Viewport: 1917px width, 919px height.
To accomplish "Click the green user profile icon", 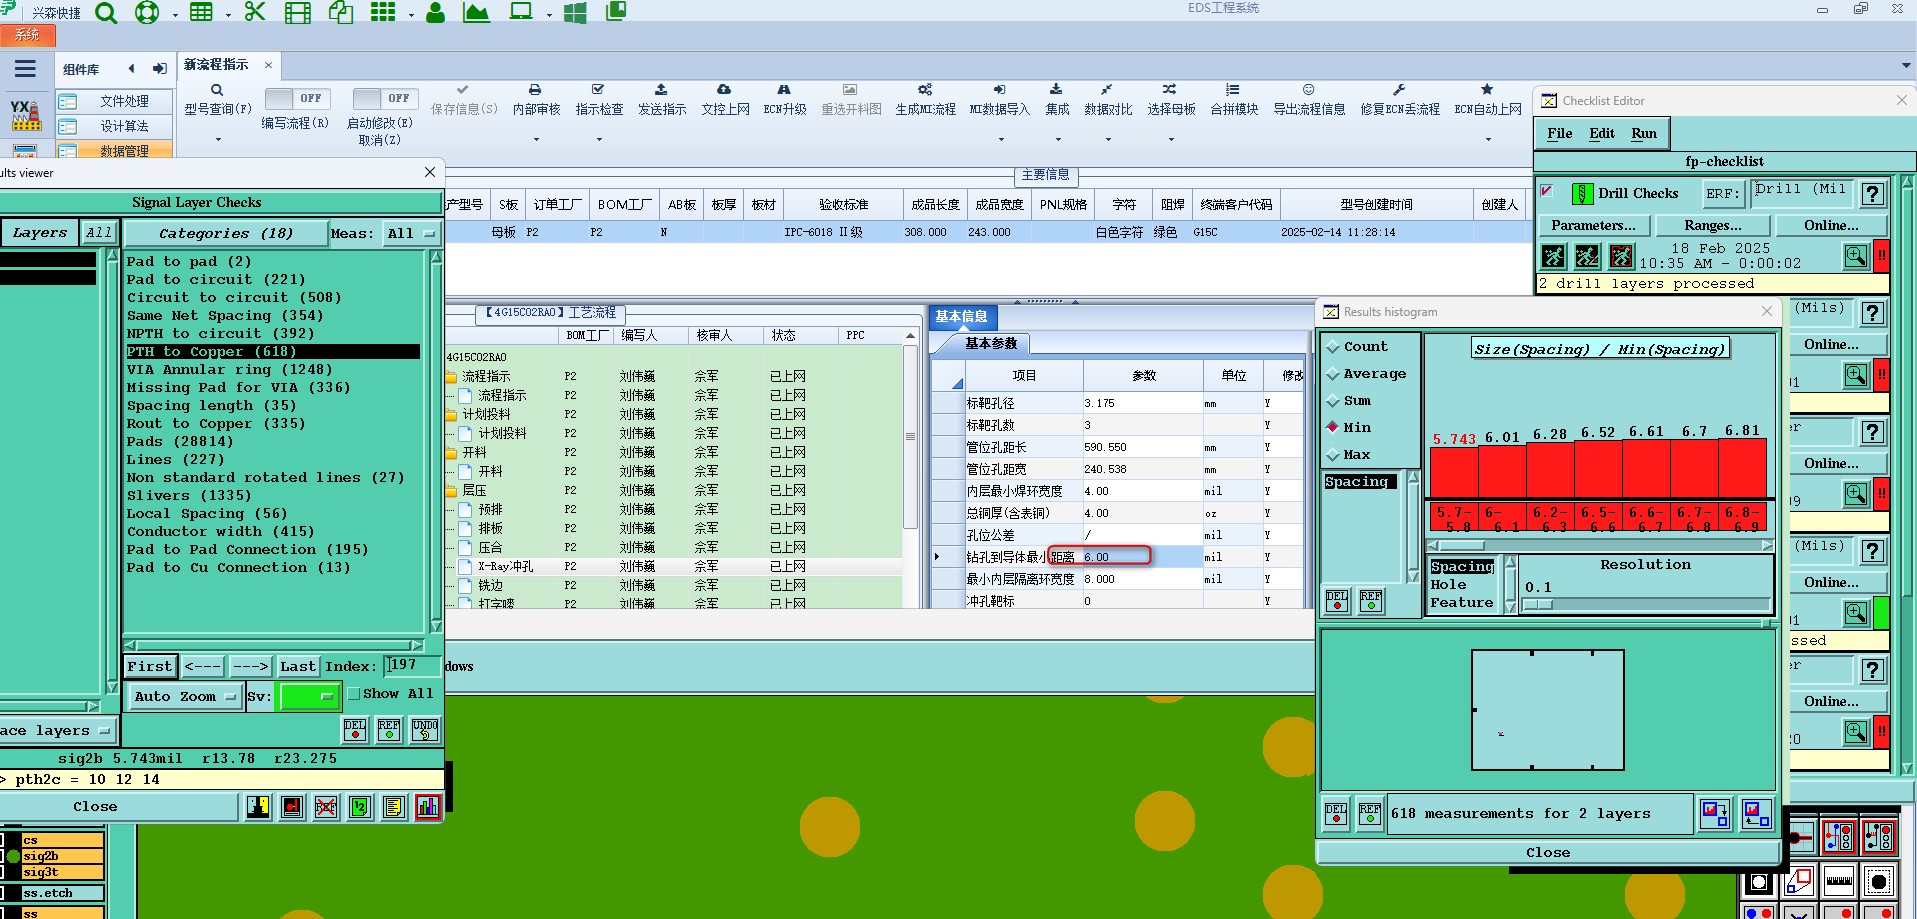I will [x=435, y=13].
